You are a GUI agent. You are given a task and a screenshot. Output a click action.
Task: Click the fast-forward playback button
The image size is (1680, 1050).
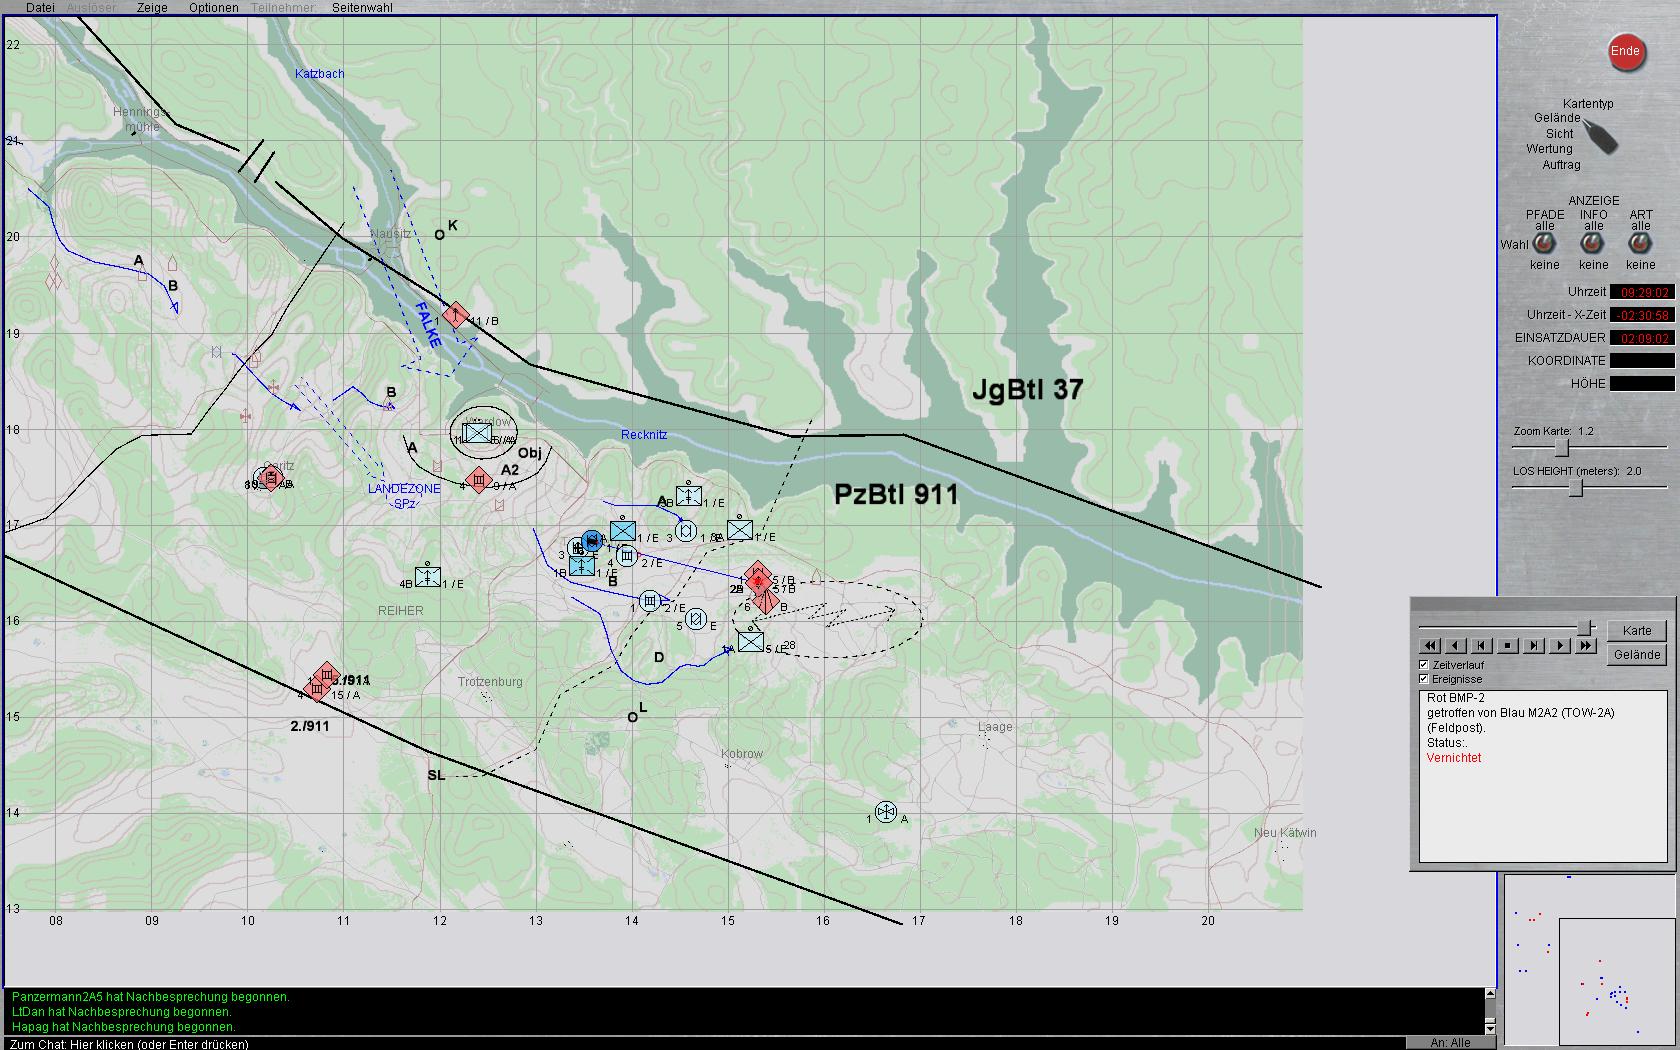pyautogui.click(x=1586, y=646)
